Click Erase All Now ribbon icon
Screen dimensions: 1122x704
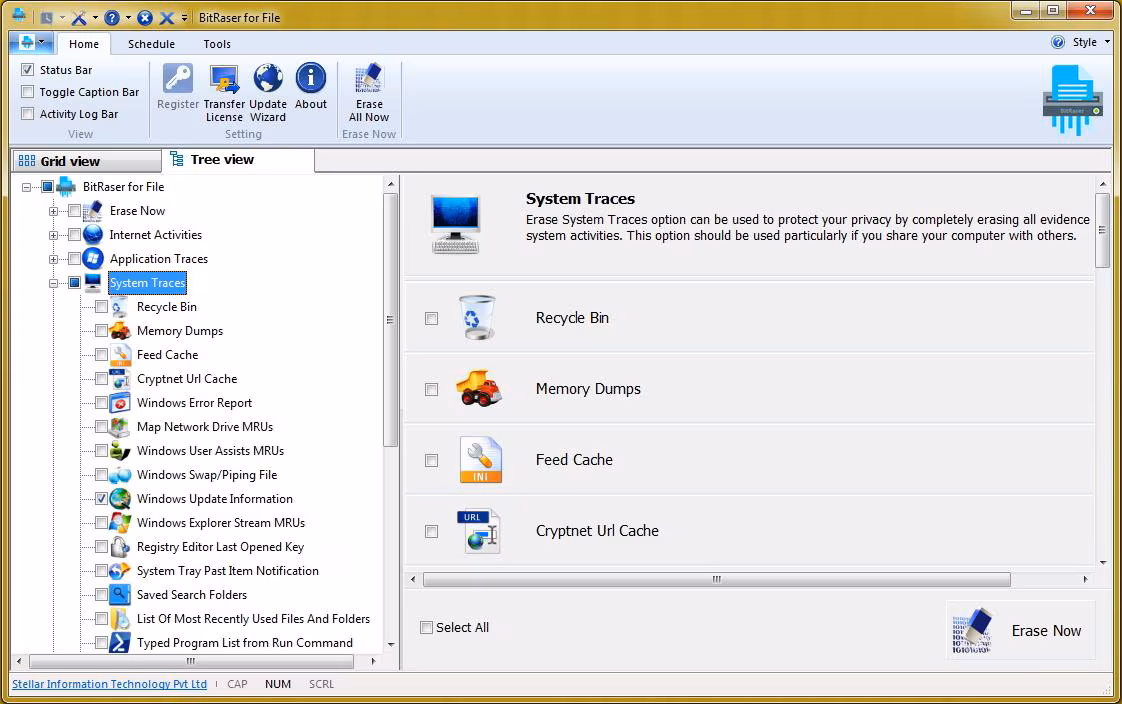point(369,93)
